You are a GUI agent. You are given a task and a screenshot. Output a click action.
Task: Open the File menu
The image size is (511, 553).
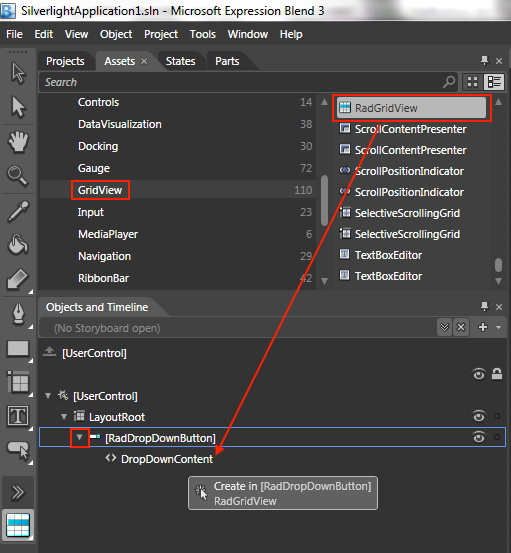point(14,34)
